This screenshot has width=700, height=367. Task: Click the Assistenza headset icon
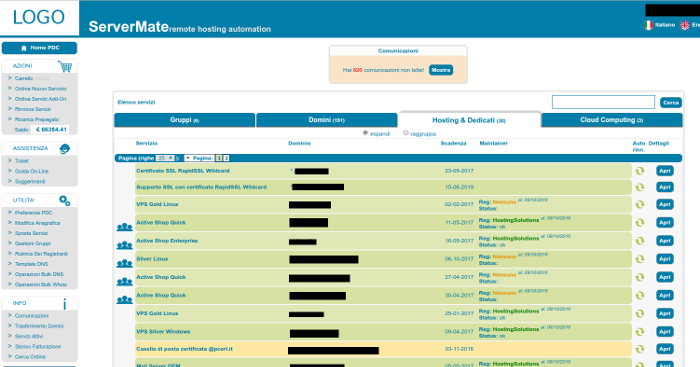65,149
